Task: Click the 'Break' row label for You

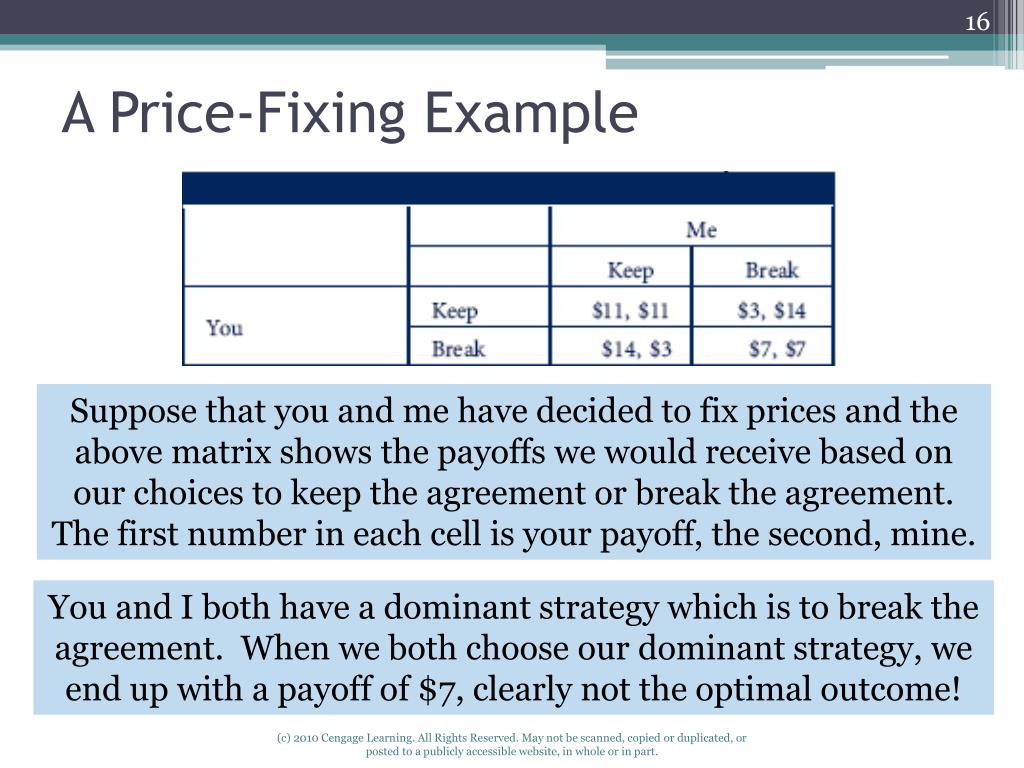Action: [479, 347]
